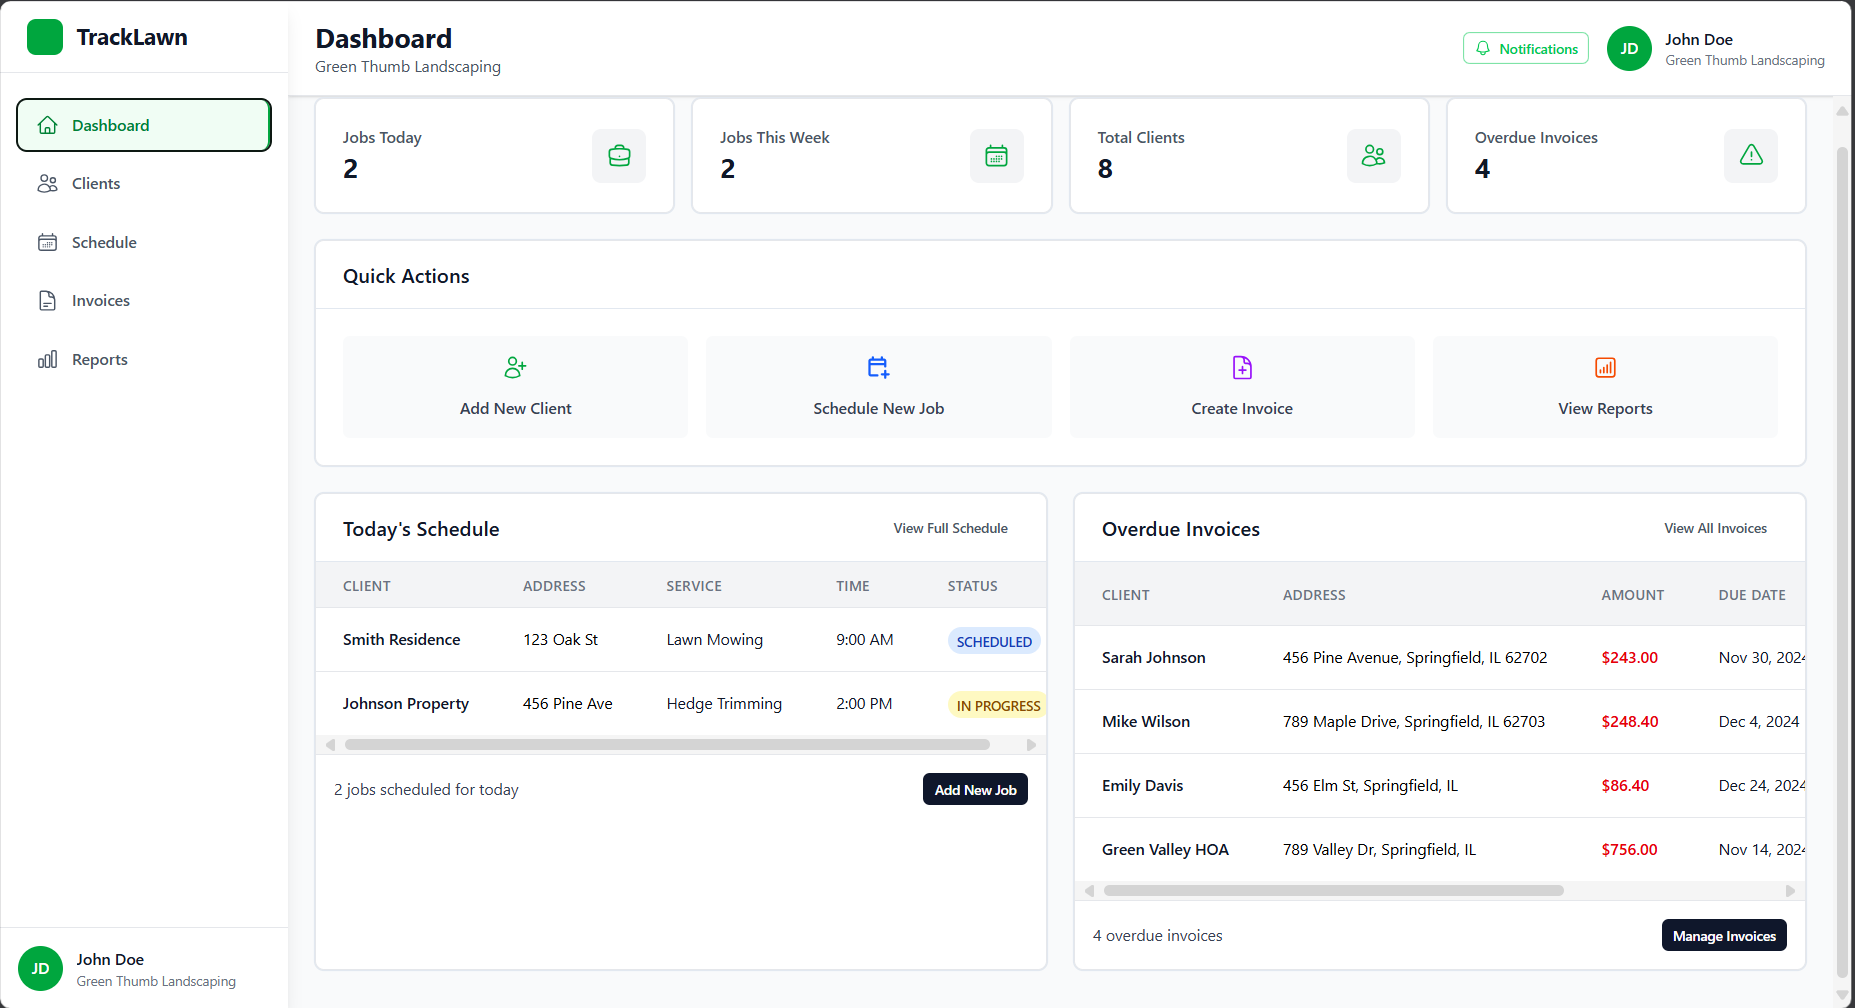
Task: Click the AMOUNT column header
Action: point(1632,594)
